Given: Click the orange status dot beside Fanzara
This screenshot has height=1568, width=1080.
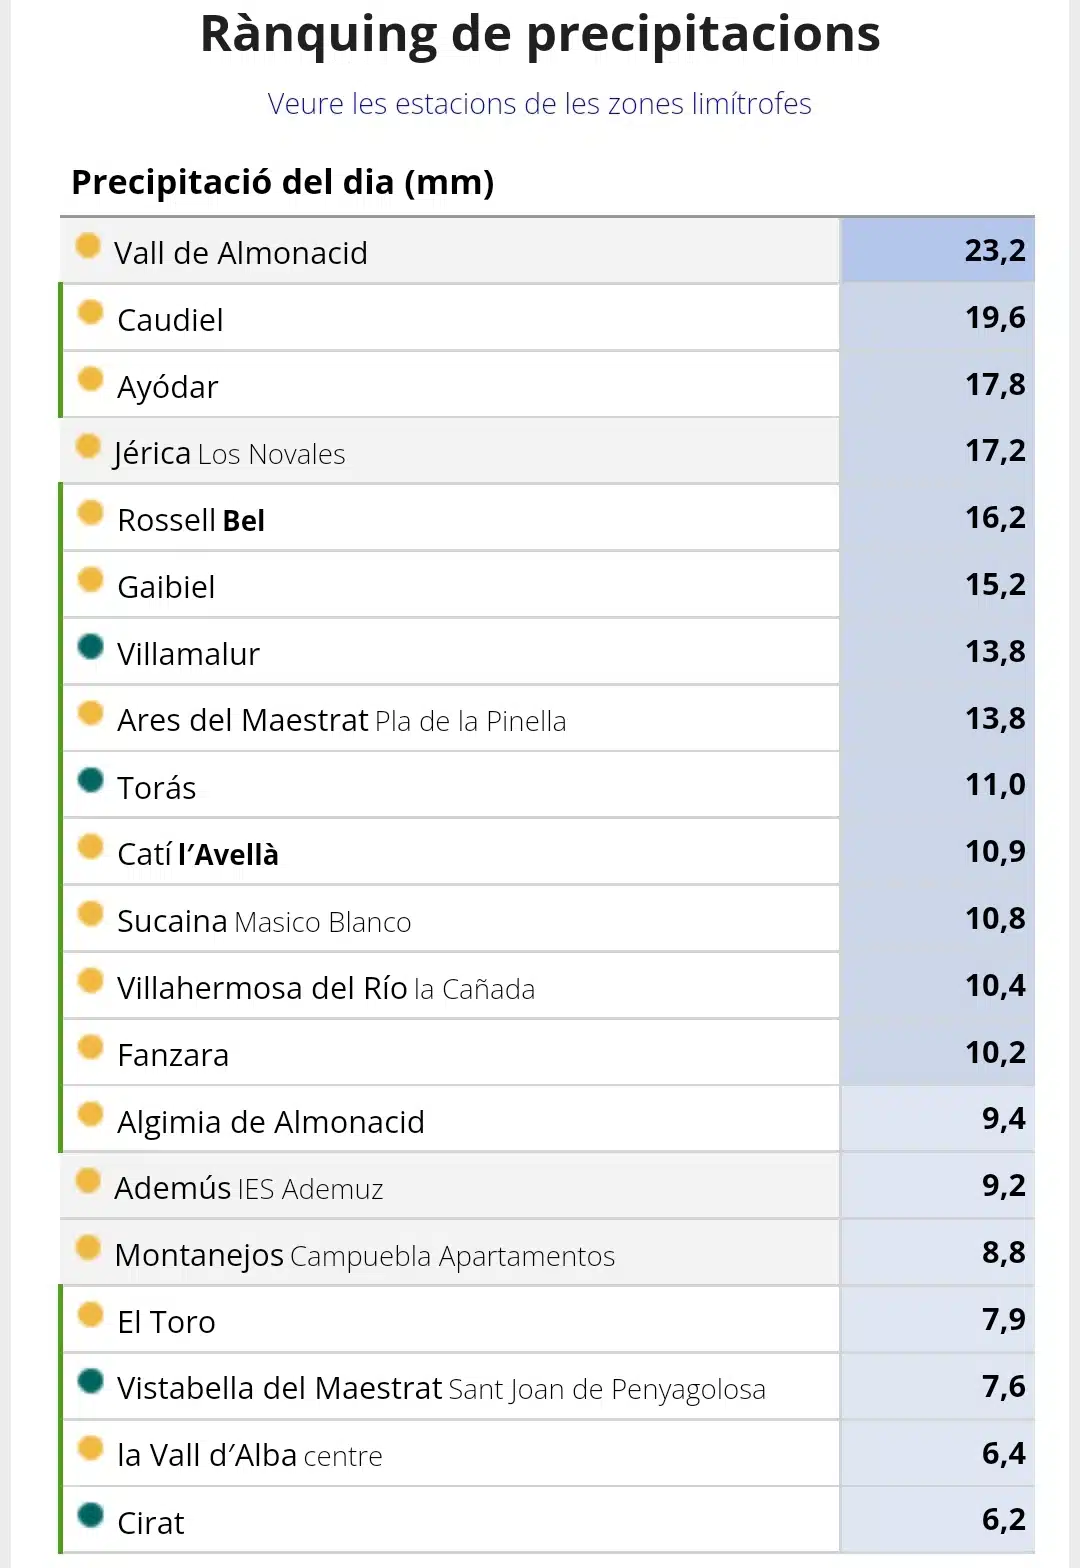Looking at the screenshot, I should [91, 1047].
